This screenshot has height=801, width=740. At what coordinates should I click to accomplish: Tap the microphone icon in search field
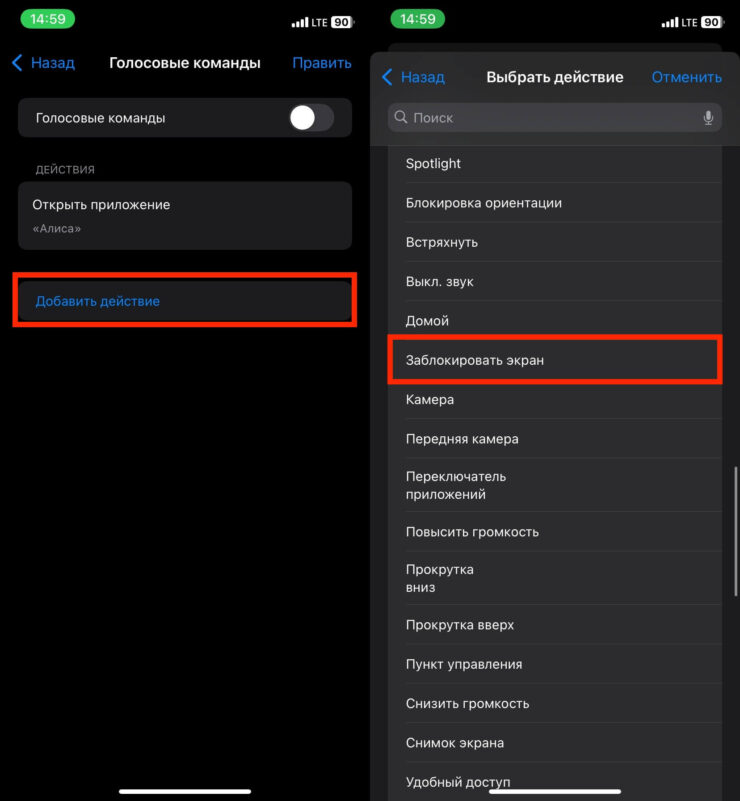708,118
